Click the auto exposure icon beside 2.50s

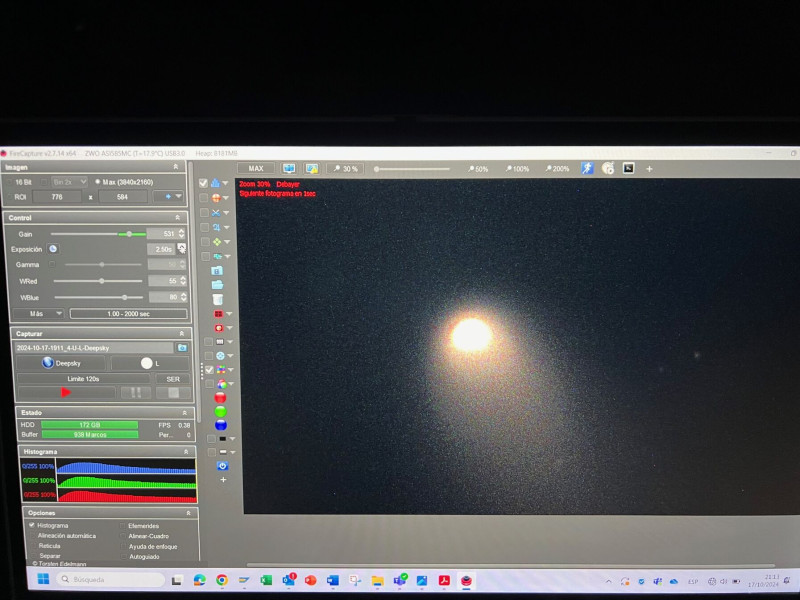181,248
